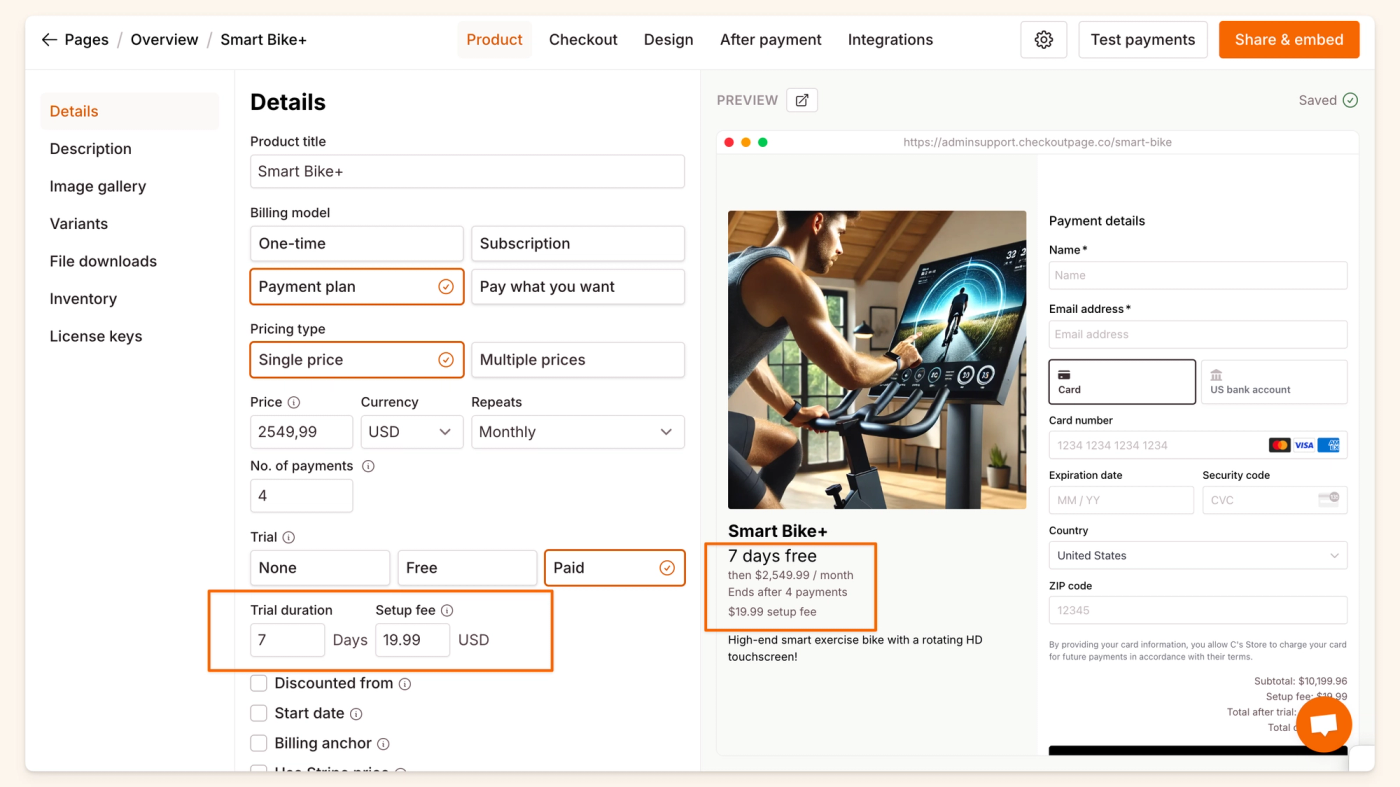Switch to the Design tab

click(669, 40)
